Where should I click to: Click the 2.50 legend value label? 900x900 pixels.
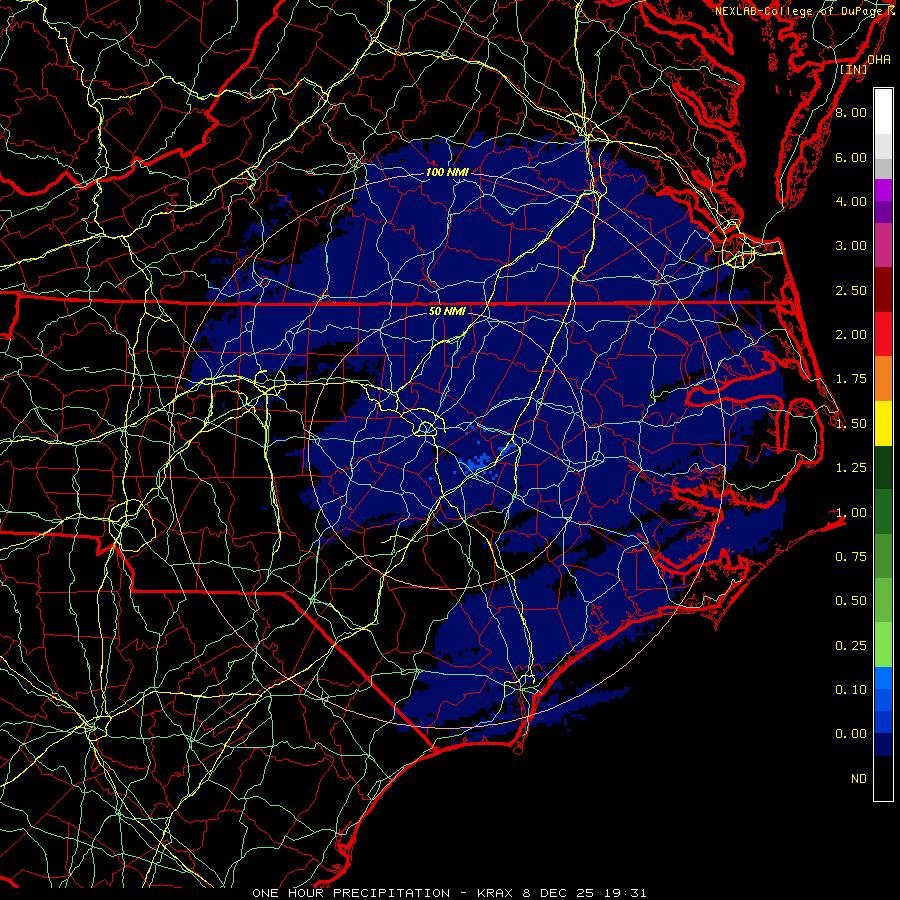click(x=851, y=290)
